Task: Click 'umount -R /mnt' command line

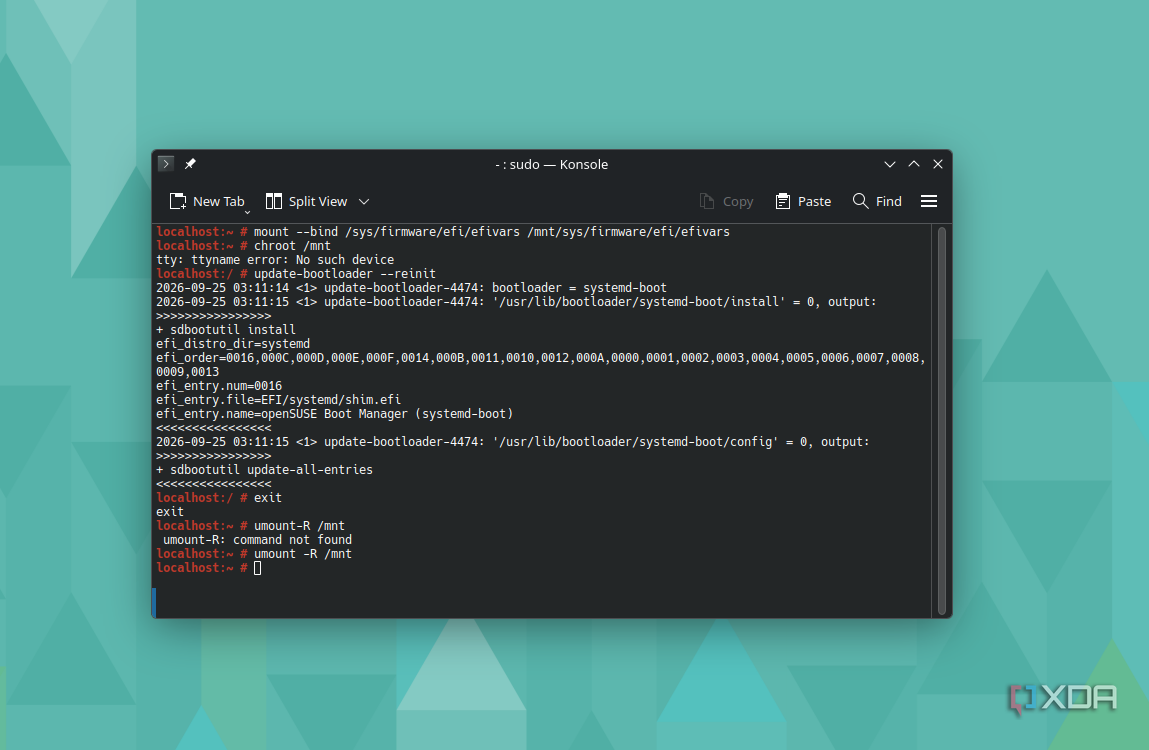Action: pyautogui.click(x=254, y=554)
